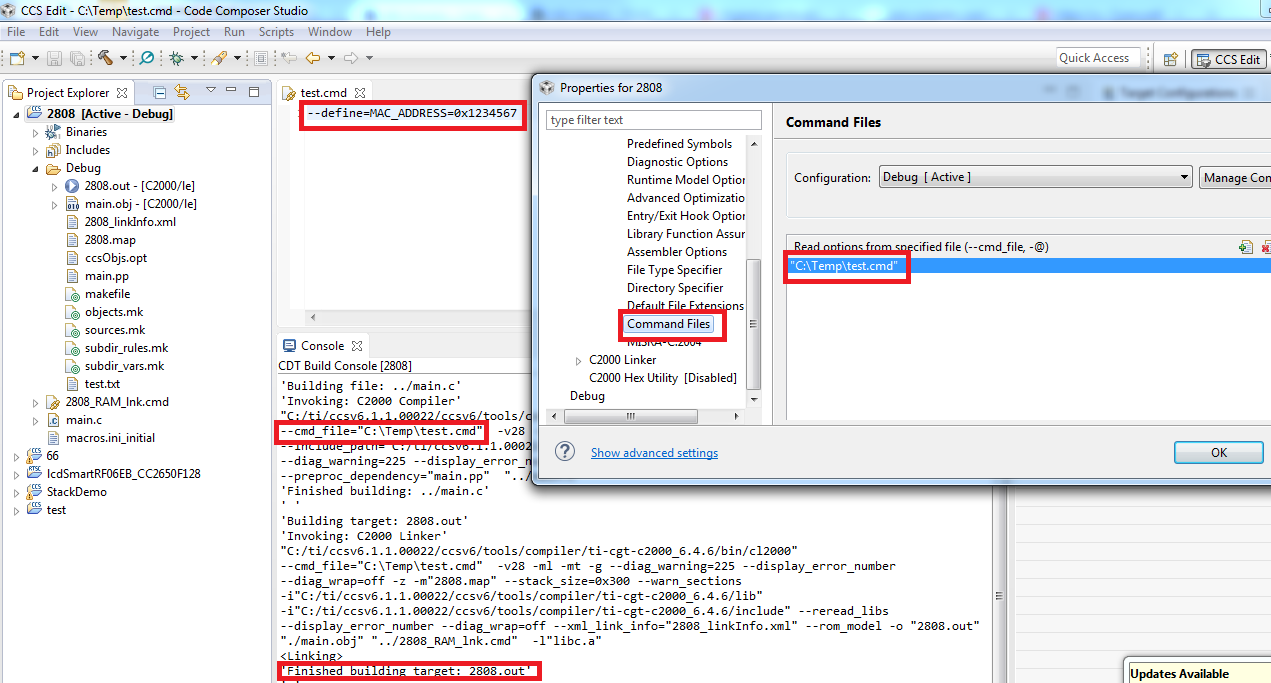The image size is (1271, 683).
Task: Start debugging with the green bug icon
Action: click(x=177, y=58)
